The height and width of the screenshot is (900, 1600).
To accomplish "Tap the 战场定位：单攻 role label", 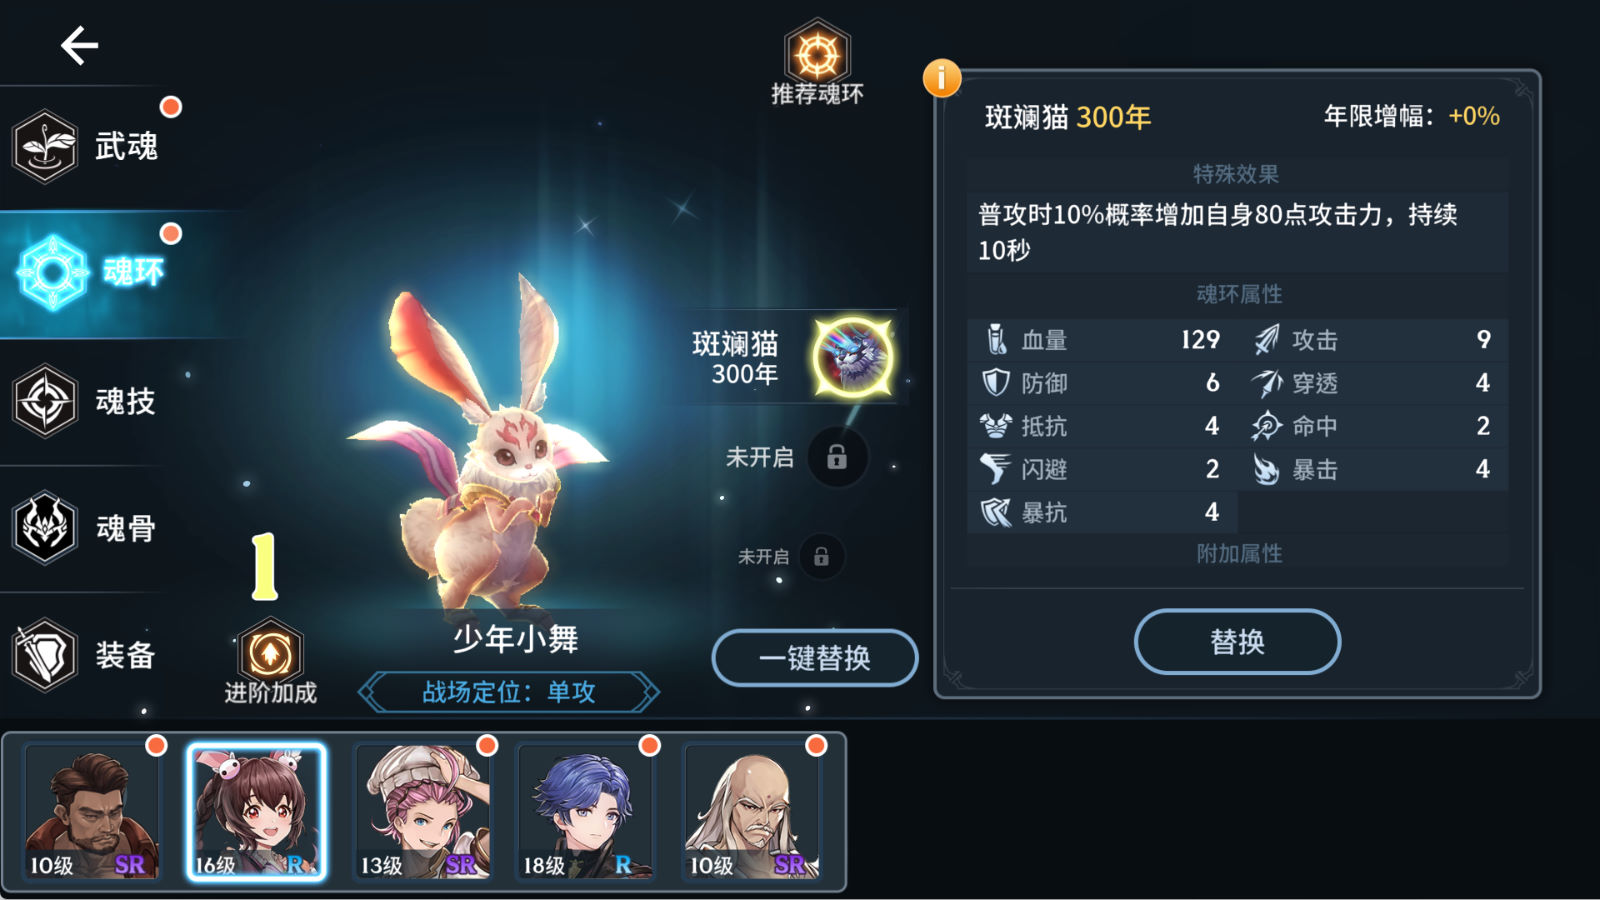I will point(509,692).
